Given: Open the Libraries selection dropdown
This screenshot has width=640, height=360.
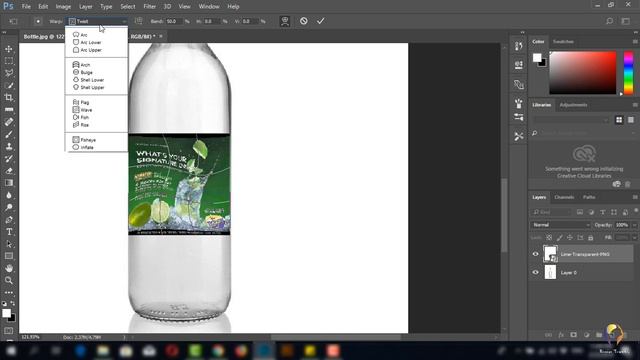Looking at the screenshot, I should pyautogui.click(x=571, y=120).
